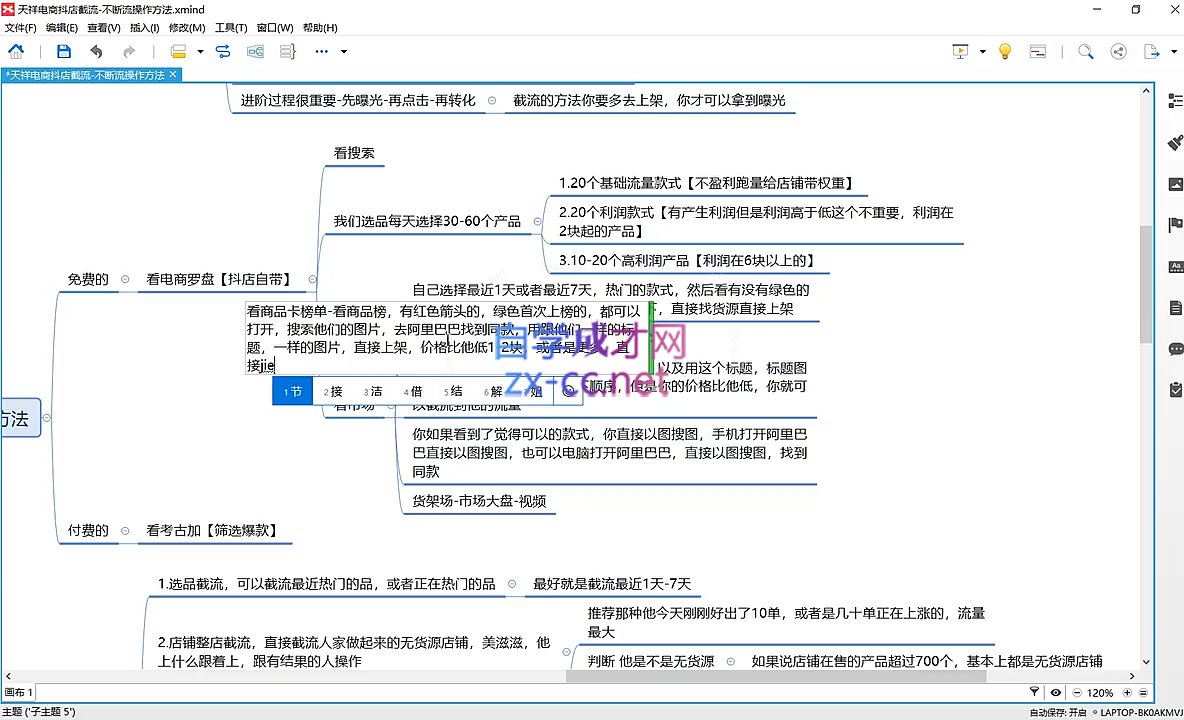1184x720 pixels.
Task: Expand the dropdown next to ellipsis
Action: tap(344, 51)
